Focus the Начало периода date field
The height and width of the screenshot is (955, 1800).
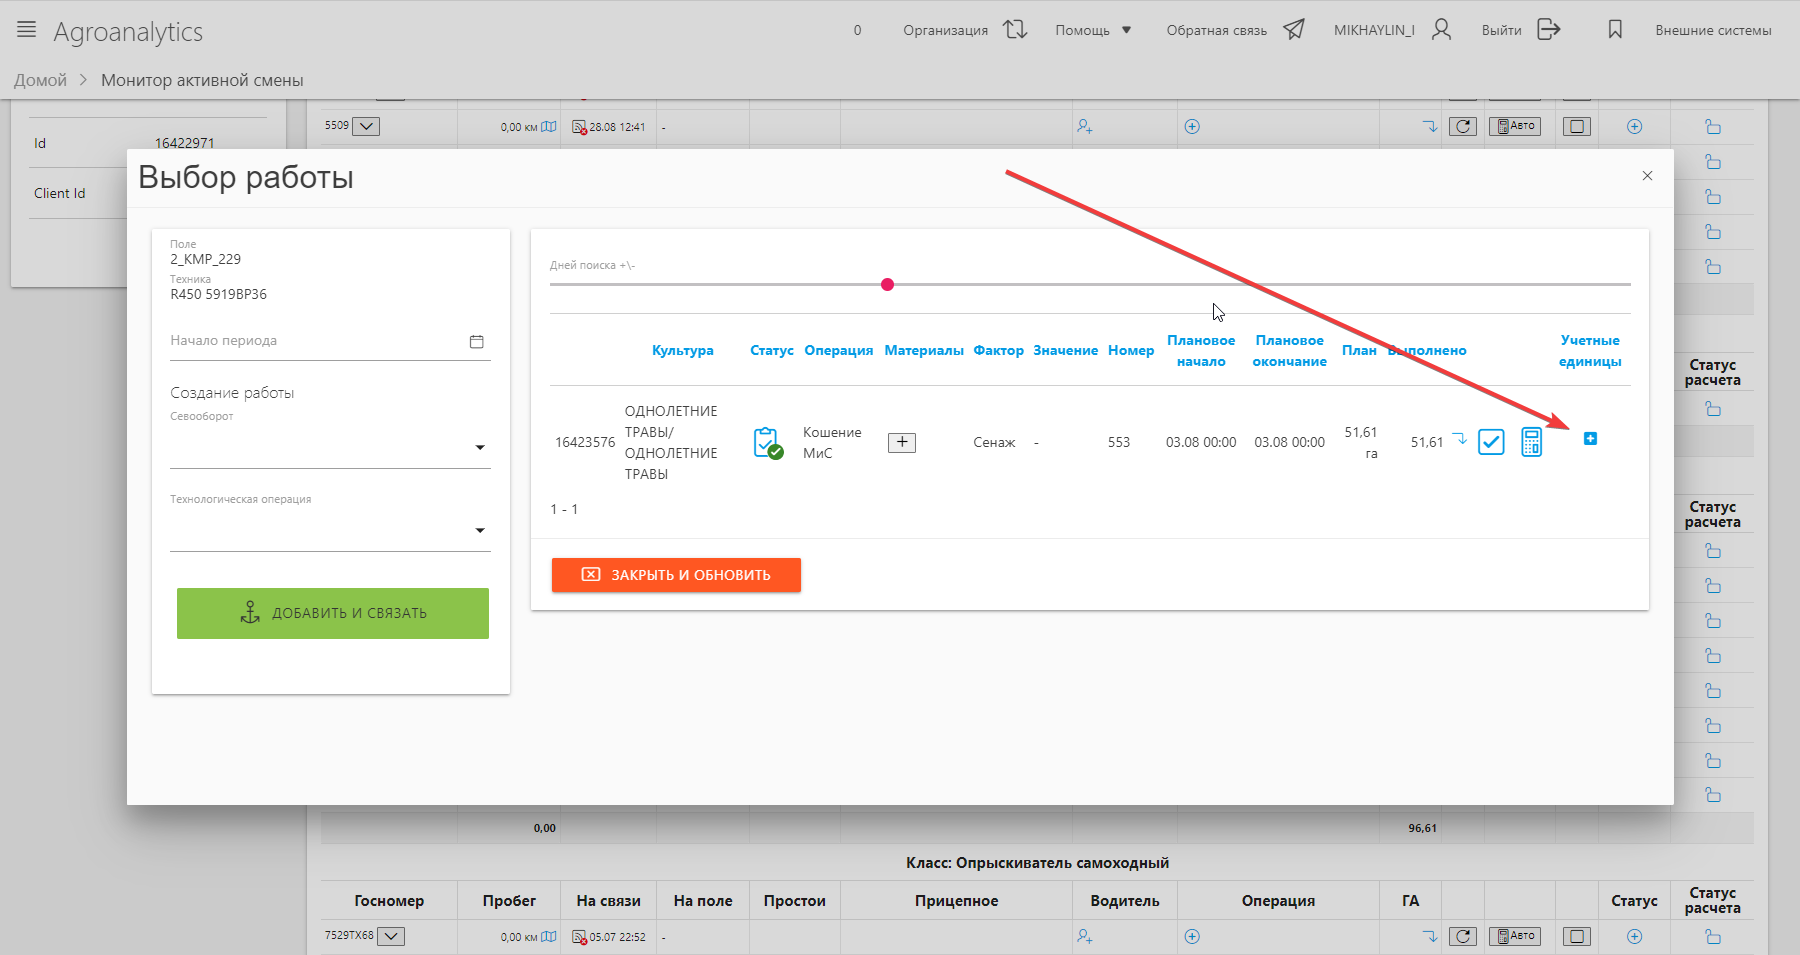[x=315, y=341]
